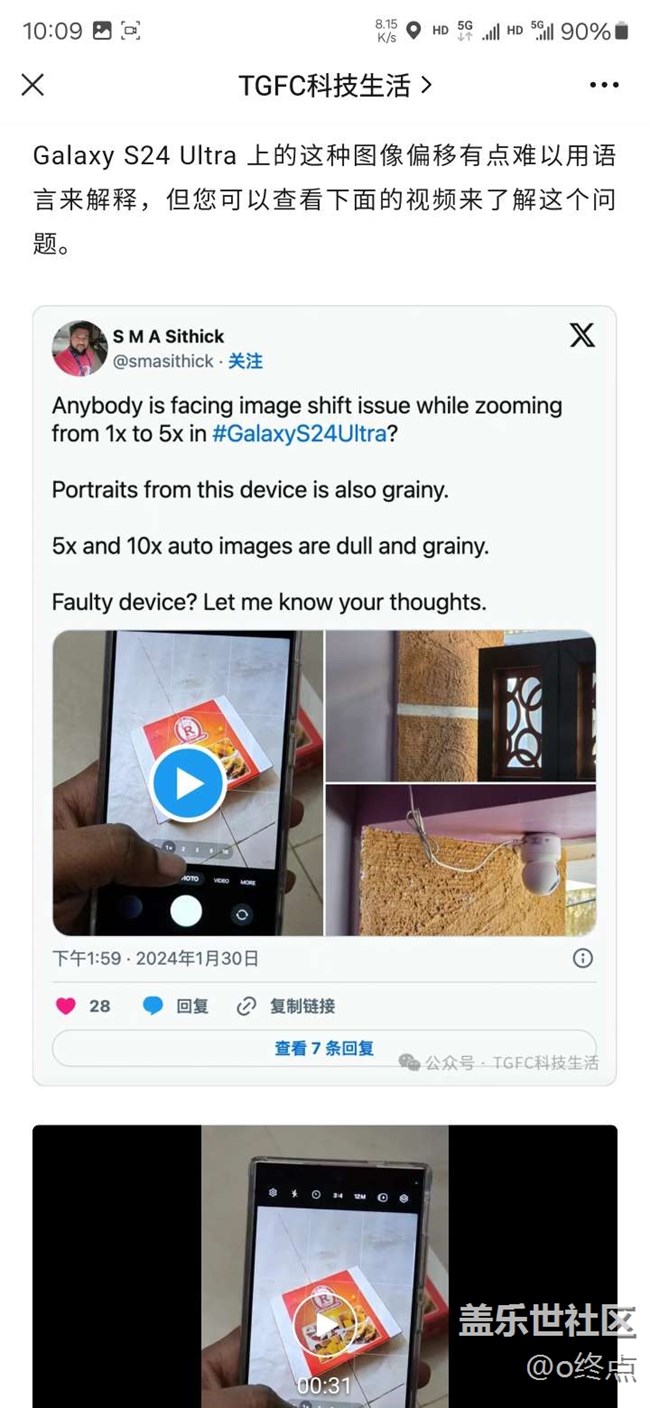Play the embedded tweet video
Image resolution: width=650 pixels, height=1408 pixels.
tap(188, 784)
